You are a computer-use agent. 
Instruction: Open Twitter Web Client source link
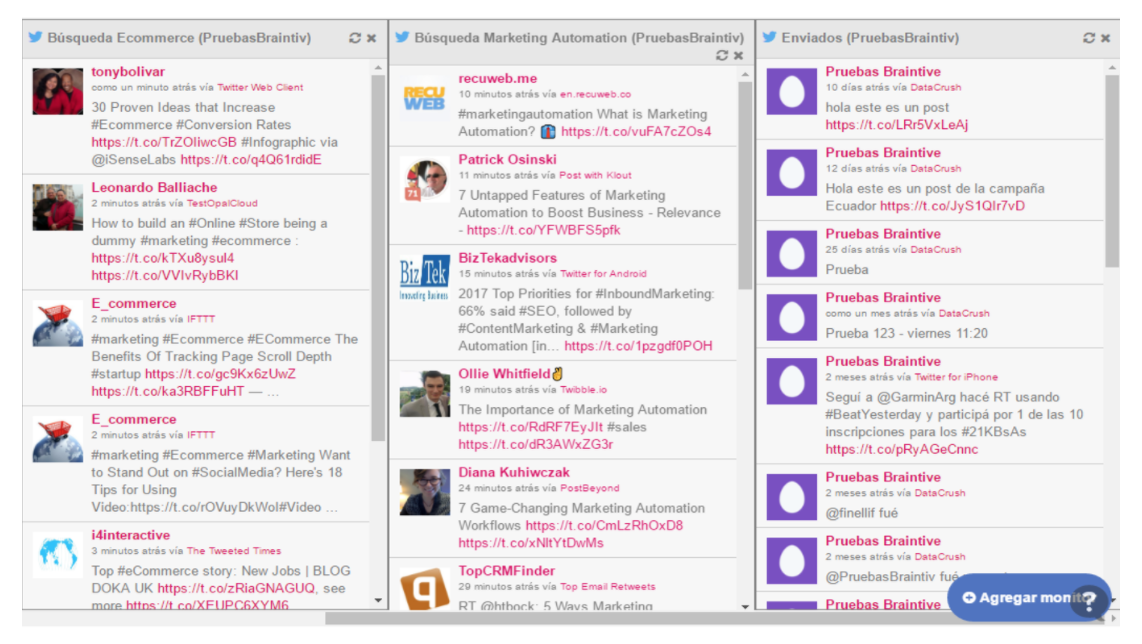(x=260, y=87)
